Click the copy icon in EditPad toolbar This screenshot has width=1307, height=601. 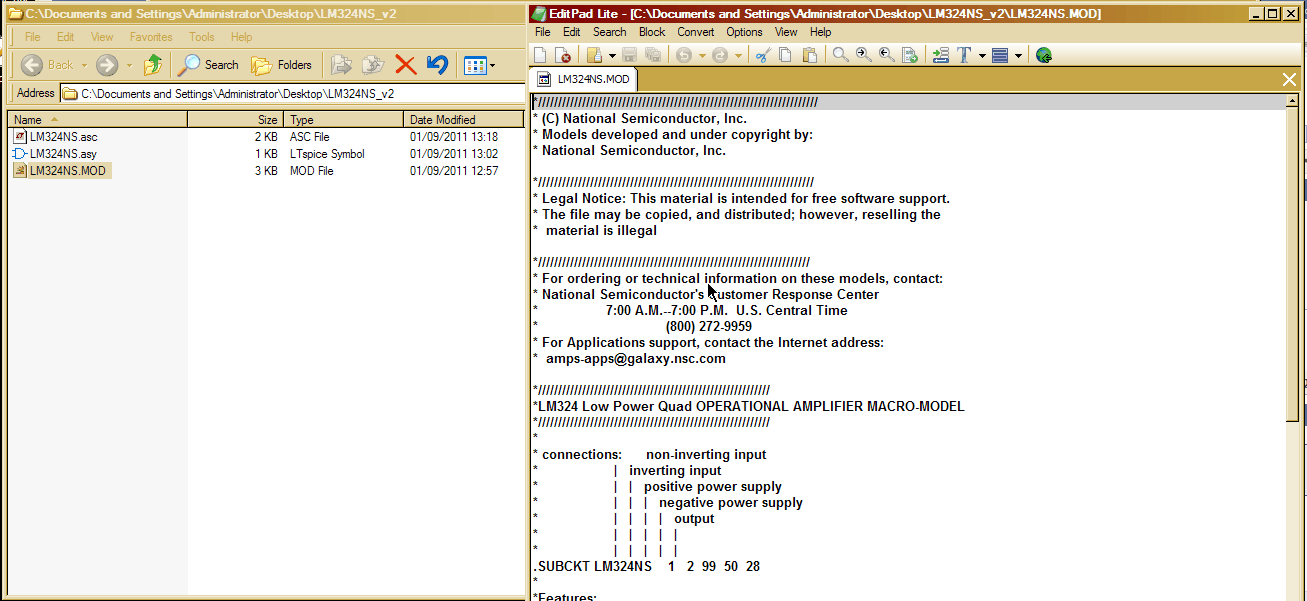785,55
